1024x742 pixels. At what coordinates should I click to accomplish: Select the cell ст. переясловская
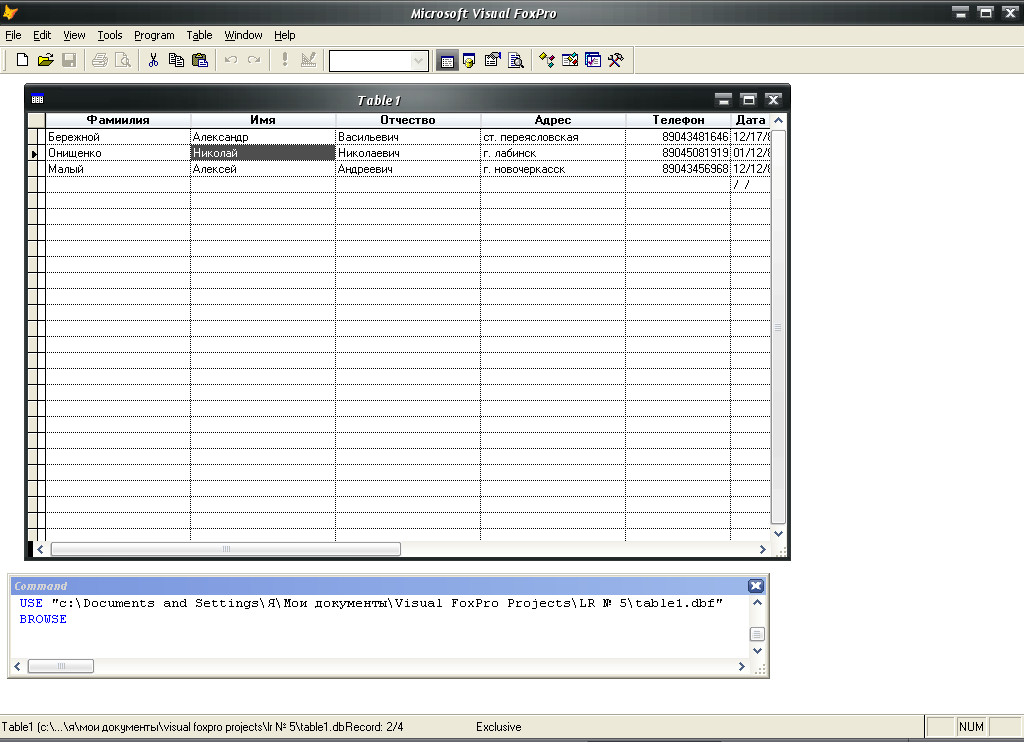553,137
